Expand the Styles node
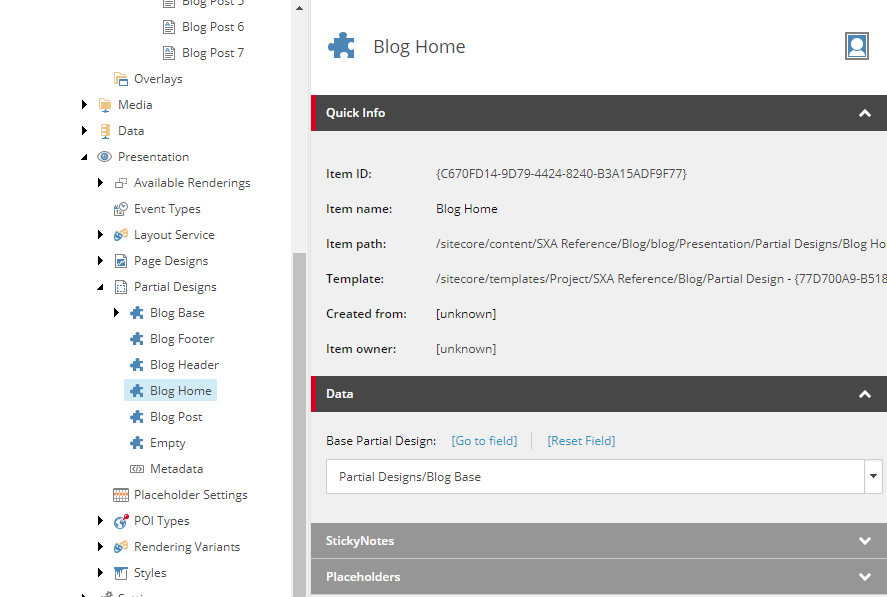This screenshot has width=887, height=597. (x=100, y=573)
